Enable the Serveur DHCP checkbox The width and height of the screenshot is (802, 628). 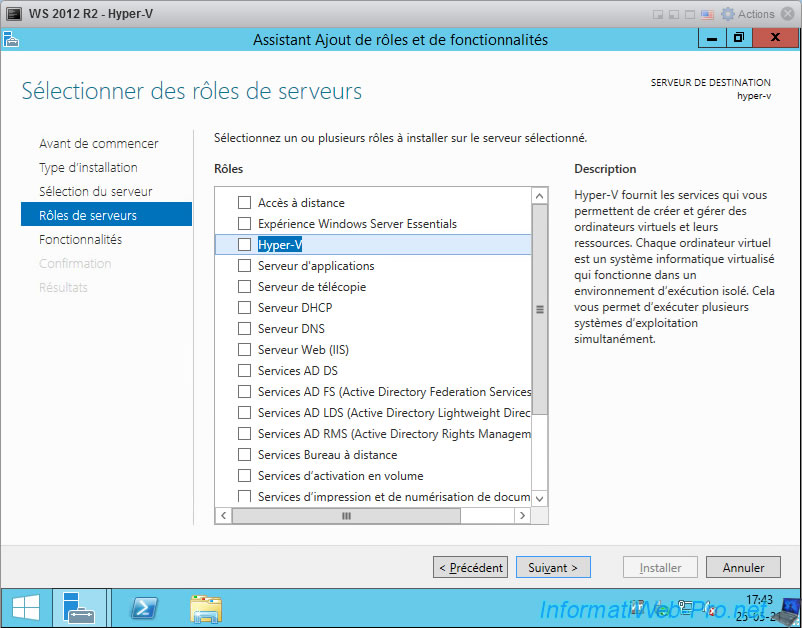[x=244, y=307]
